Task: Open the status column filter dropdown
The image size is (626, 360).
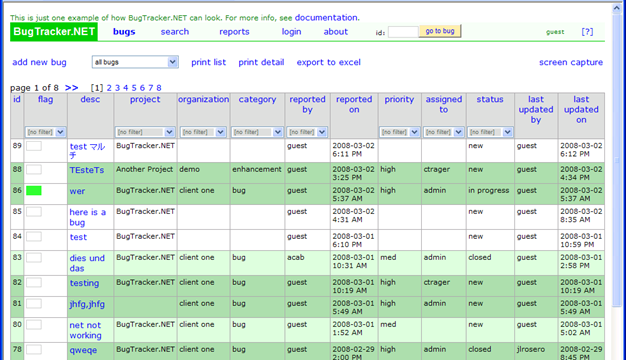Action: click(x=490, y=132)
